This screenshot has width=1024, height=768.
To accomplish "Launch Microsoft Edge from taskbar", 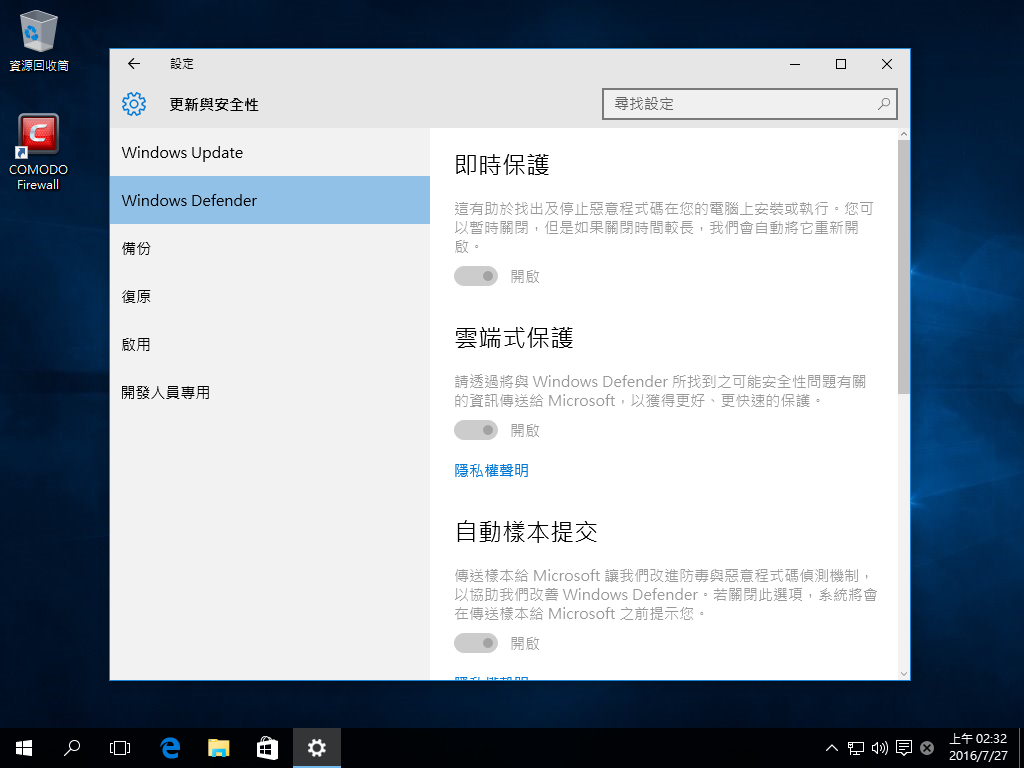I will pyautogui.click(x=170, y=748).
